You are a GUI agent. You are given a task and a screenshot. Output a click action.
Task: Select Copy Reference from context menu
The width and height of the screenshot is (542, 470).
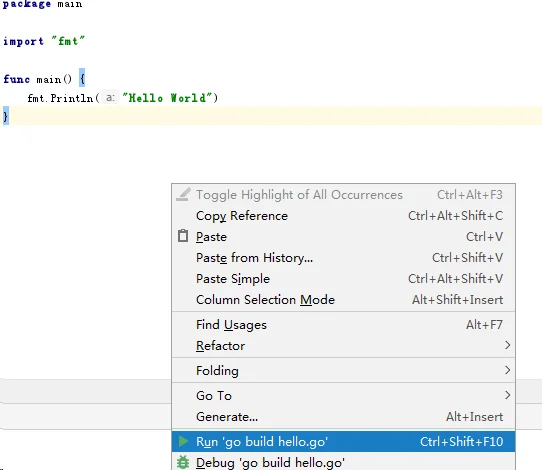pyautogui.click(x=343, y=216)
